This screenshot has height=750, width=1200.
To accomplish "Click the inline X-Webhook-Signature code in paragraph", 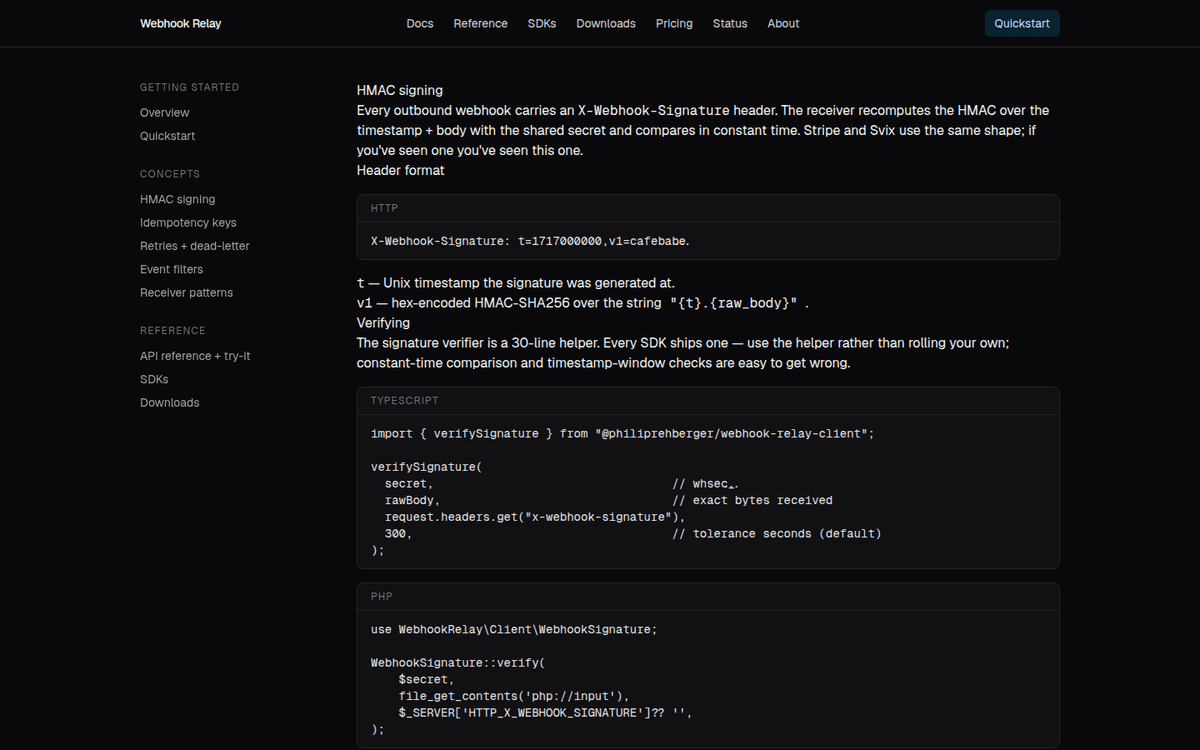I will (654, 110).
